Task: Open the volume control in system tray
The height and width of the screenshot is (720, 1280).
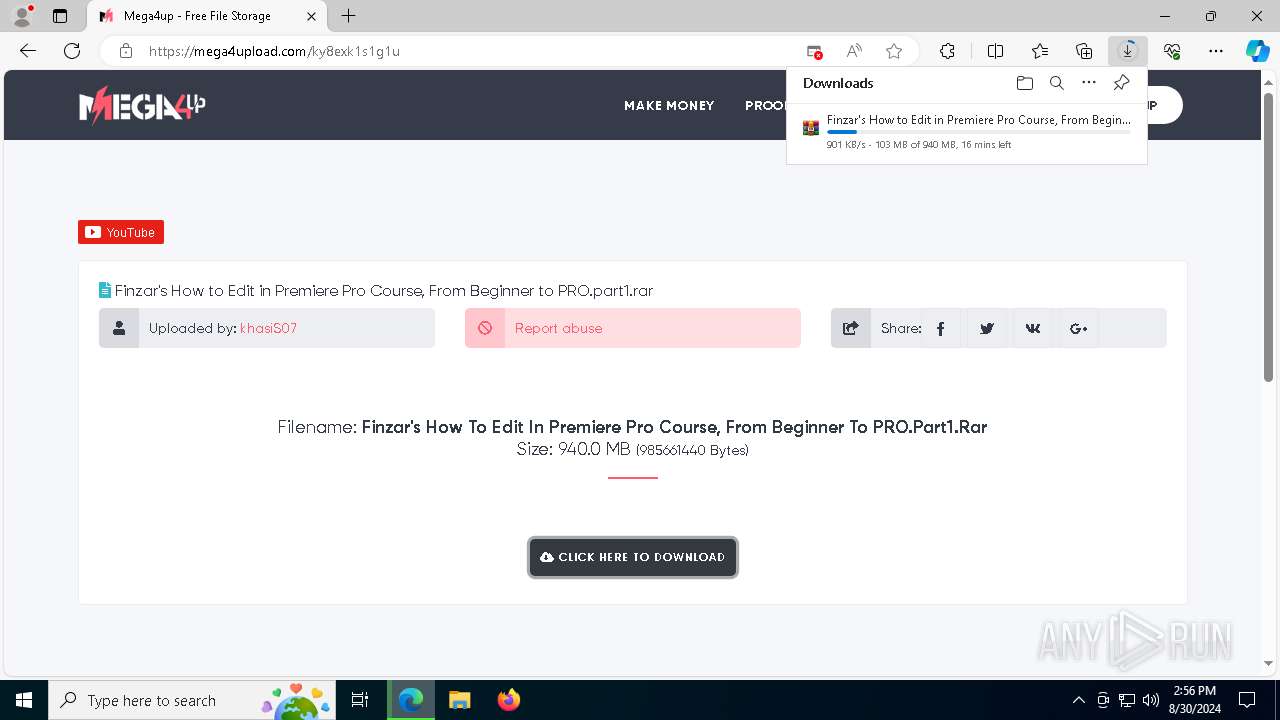Action: click(x=1151, y=700)
